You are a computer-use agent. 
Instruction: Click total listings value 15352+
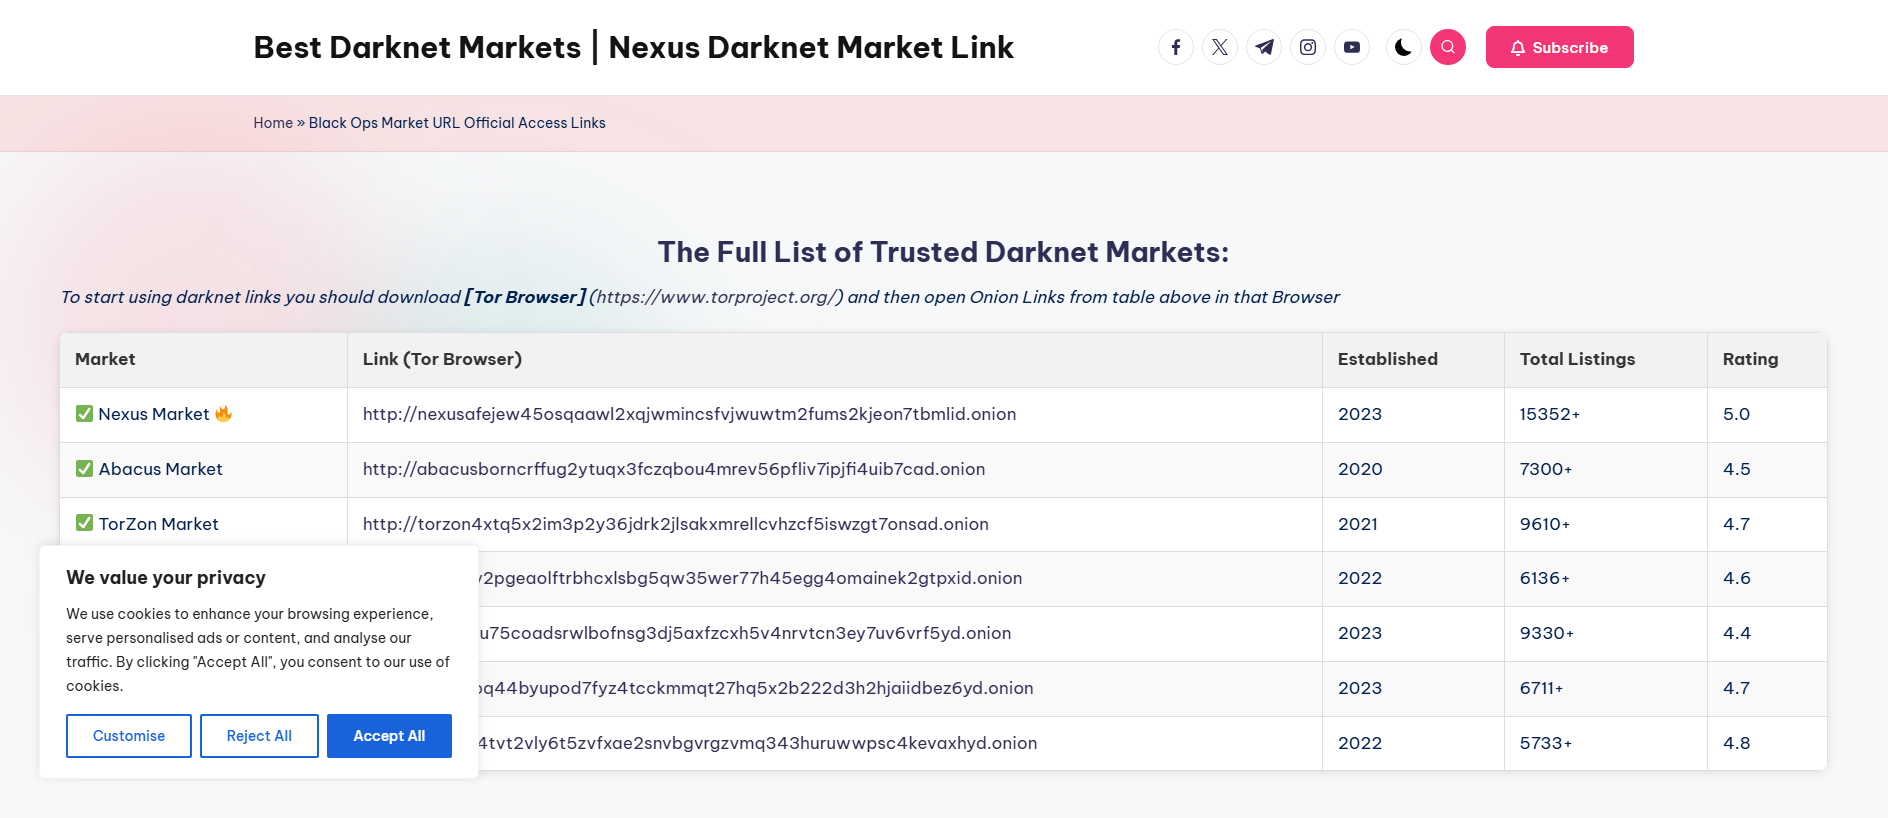click(x=1550, y=414)
